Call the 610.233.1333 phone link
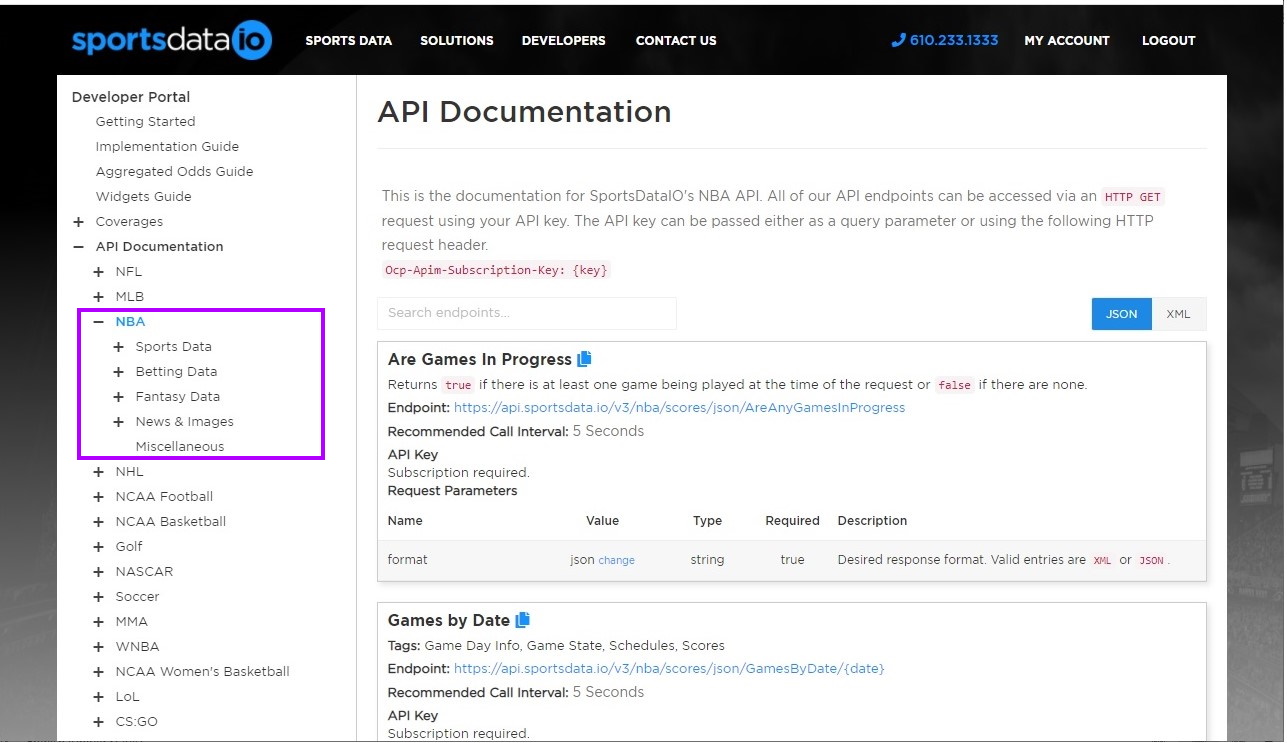 click(x=954, y=41)
